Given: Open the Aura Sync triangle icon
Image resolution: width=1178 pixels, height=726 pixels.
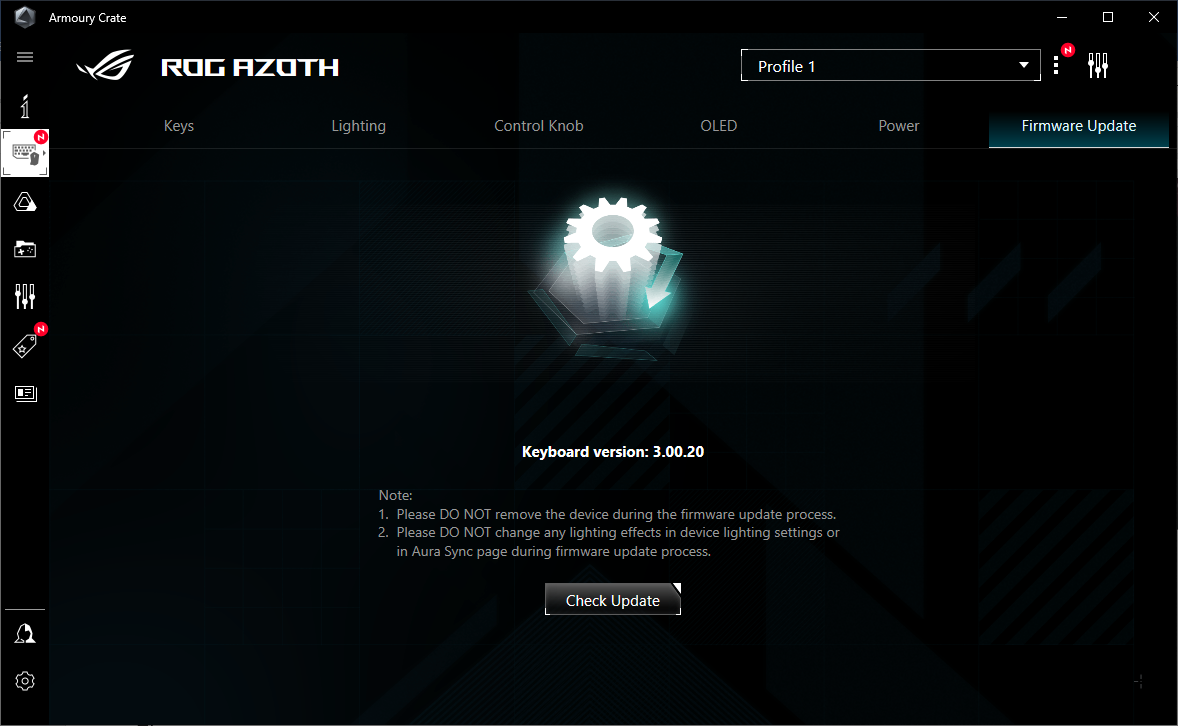Looking at the screenshot, I should 25,201.
